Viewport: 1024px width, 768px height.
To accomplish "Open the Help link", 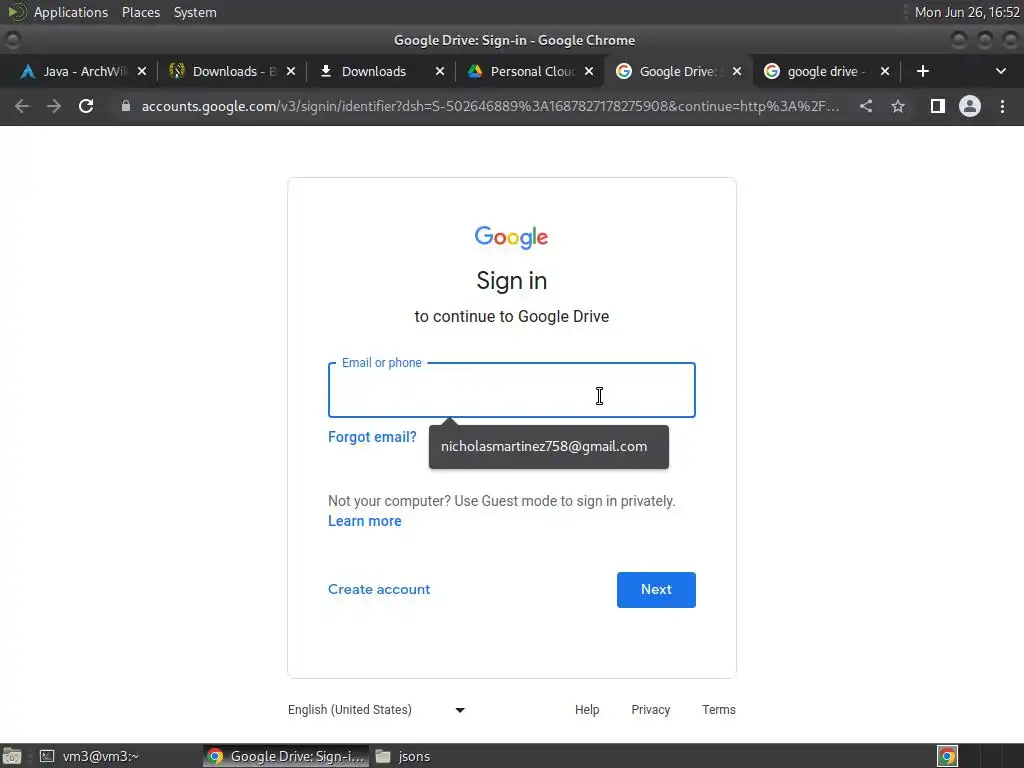I will click(x=586, y=710).
